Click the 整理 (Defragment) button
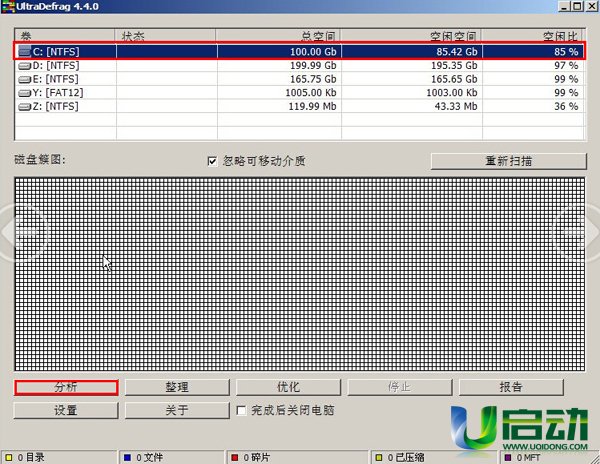This screenshot has width=600, height=464. click(177, 387)
